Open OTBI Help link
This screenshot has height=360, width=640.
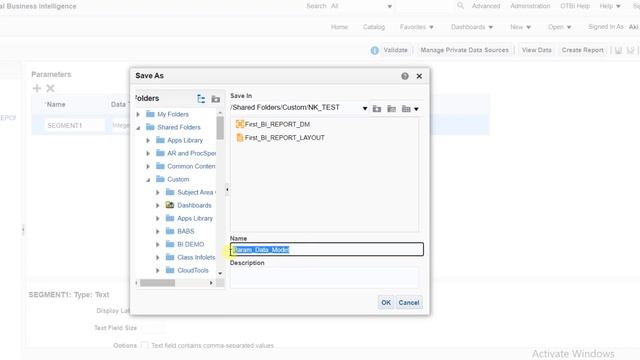[x=575, y=6]
